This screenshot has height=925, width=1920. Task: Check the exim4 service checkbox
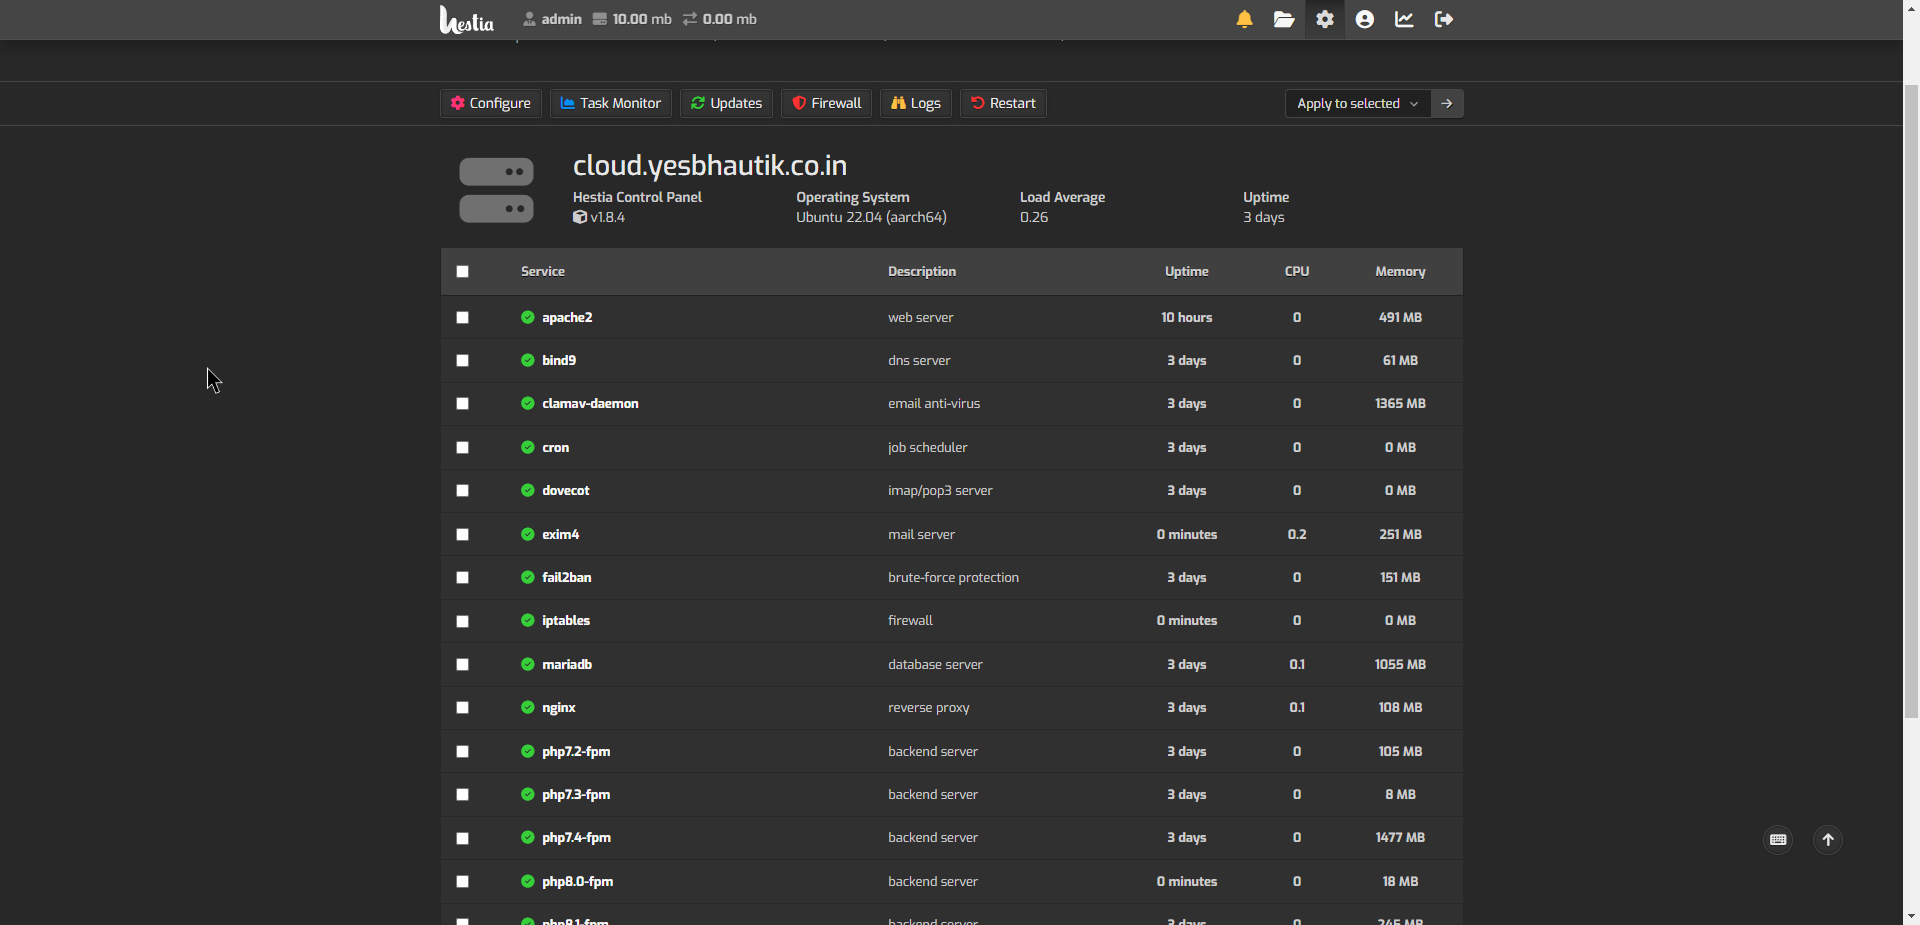462,534
